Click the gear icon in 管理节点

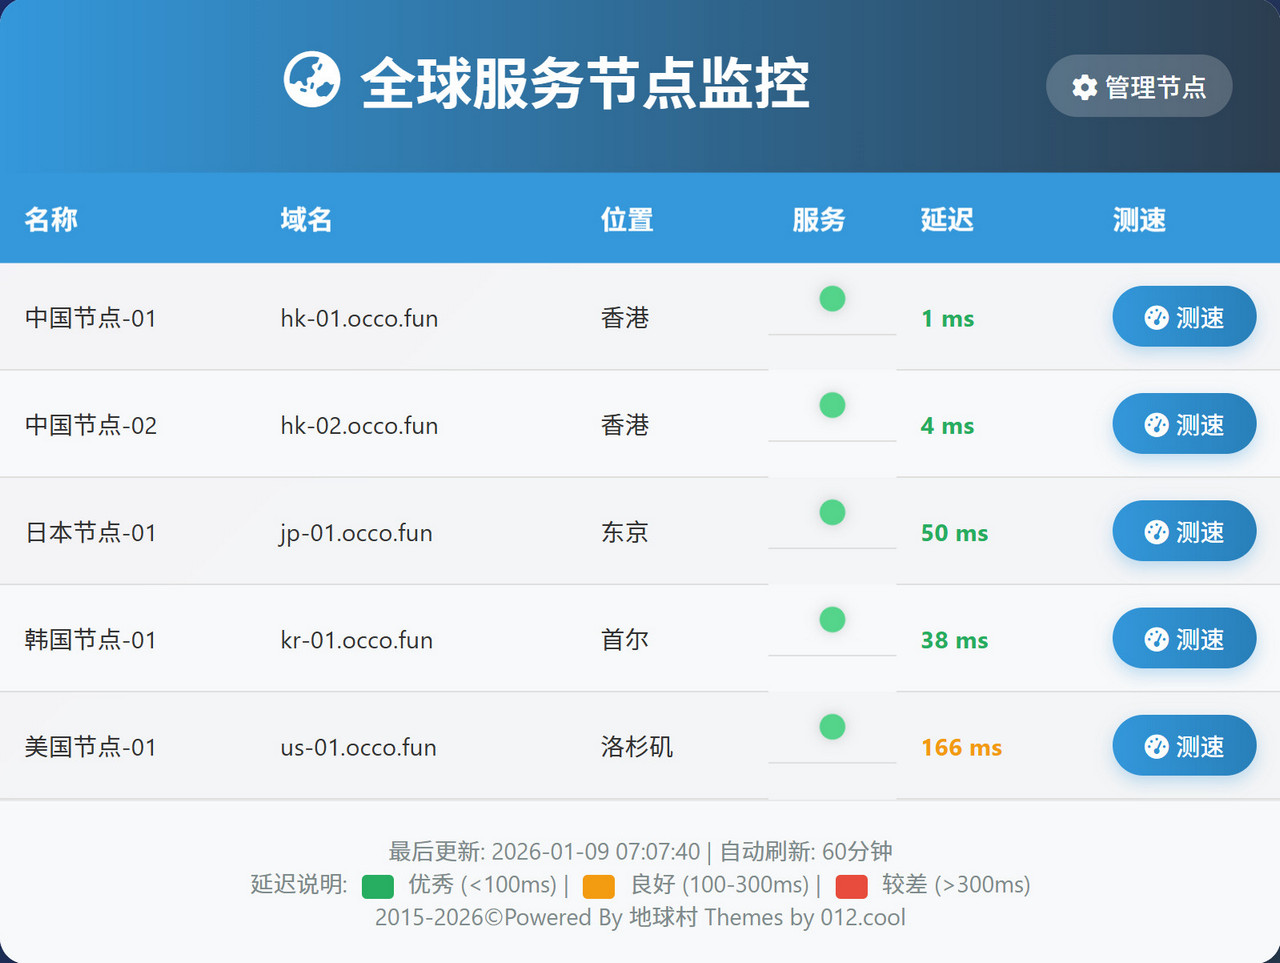point(1084,87)
